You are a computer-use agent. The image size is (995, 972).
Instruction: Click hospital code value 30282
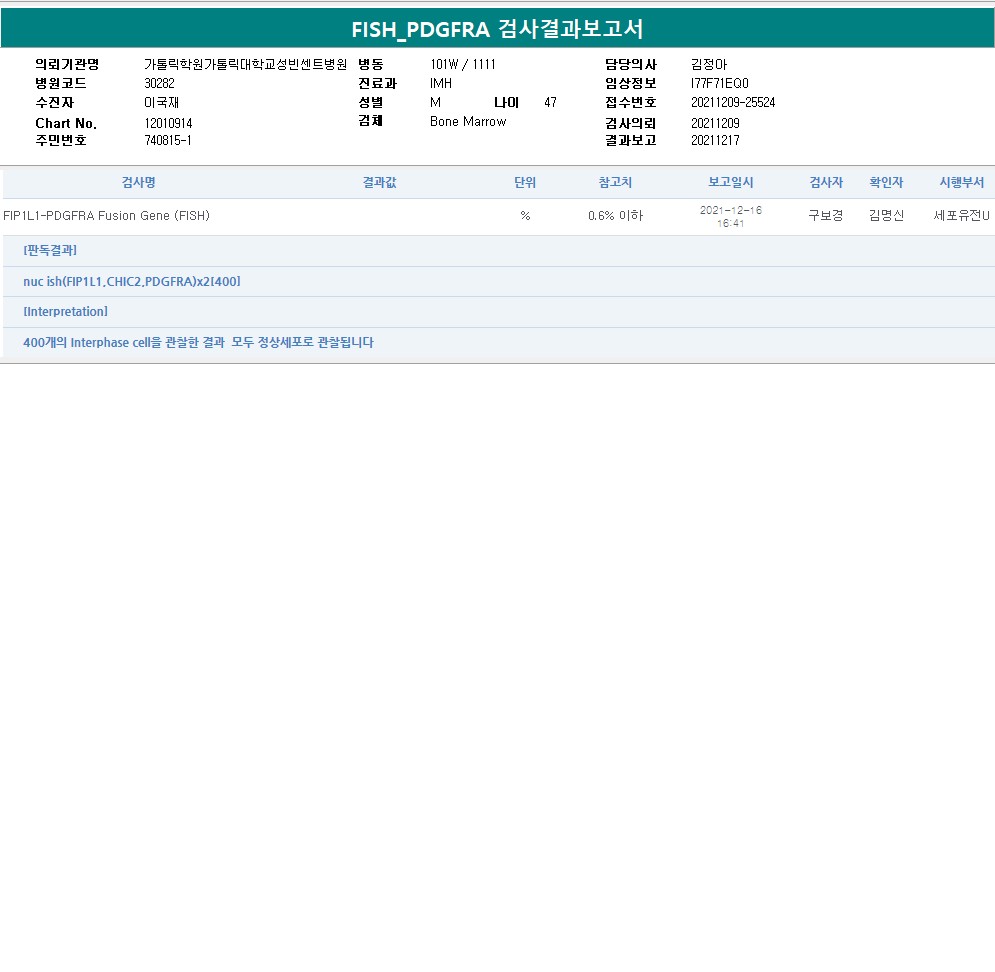[x=159, y=83]
